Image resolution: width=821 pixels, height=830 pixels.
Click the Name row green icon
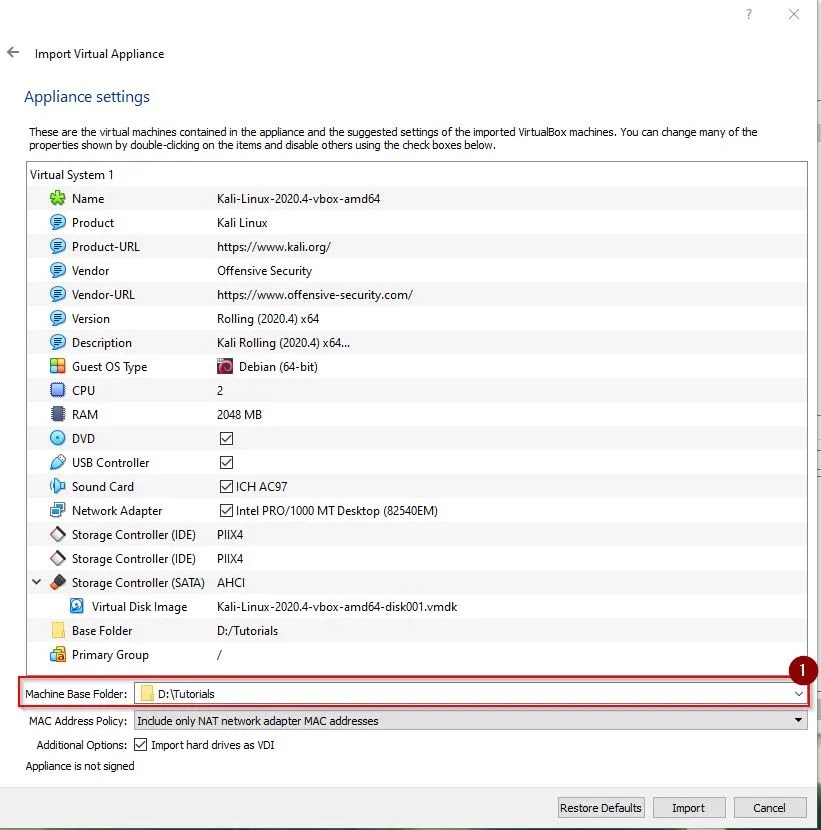pos(57,199)
